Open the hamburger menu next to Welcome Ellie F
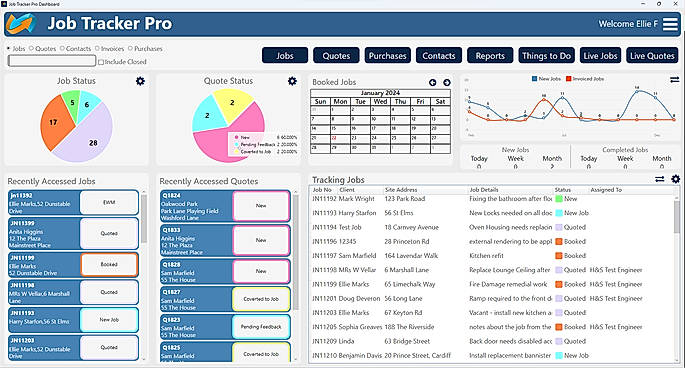This screenshot has width=685, height=368. click(670, 24)
